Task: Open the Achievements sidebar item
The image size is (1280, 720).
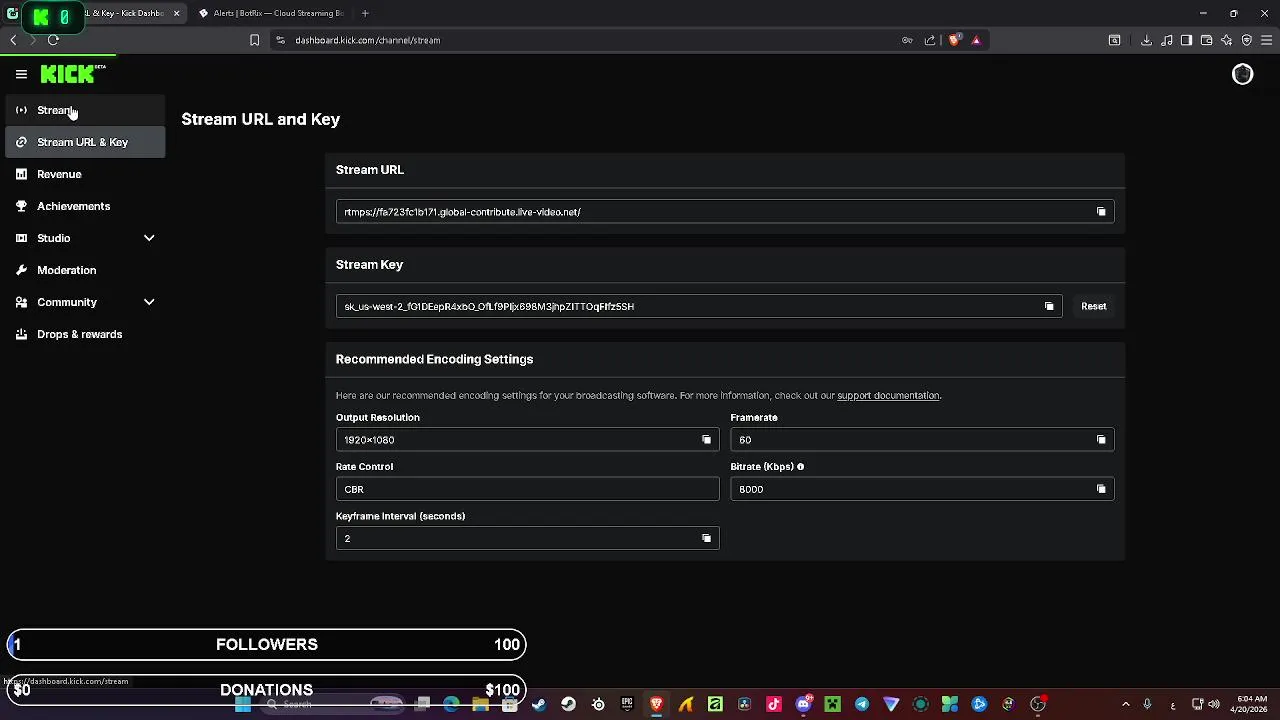Action: tap(83, 206)
